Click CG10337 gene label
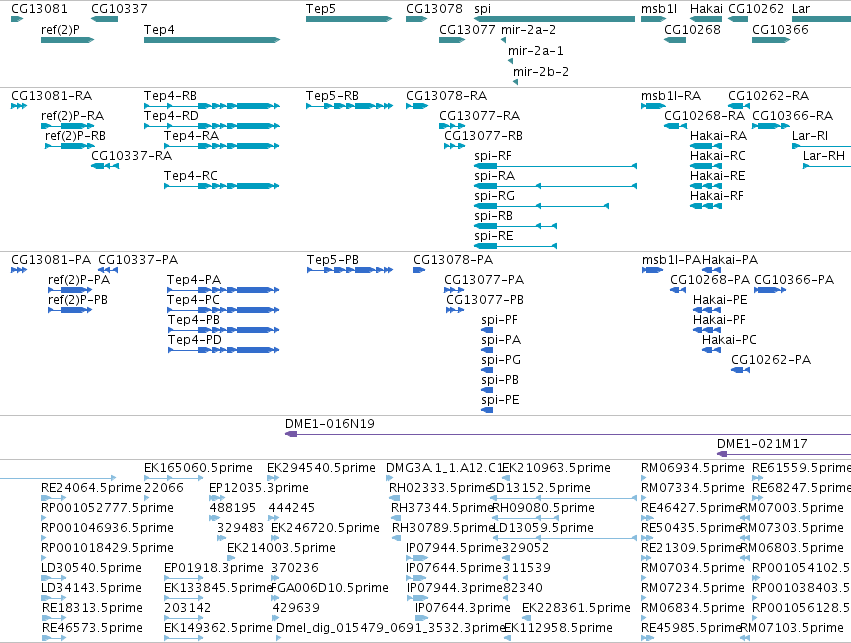This screenshot has width=851, height=643. (119, 9)
